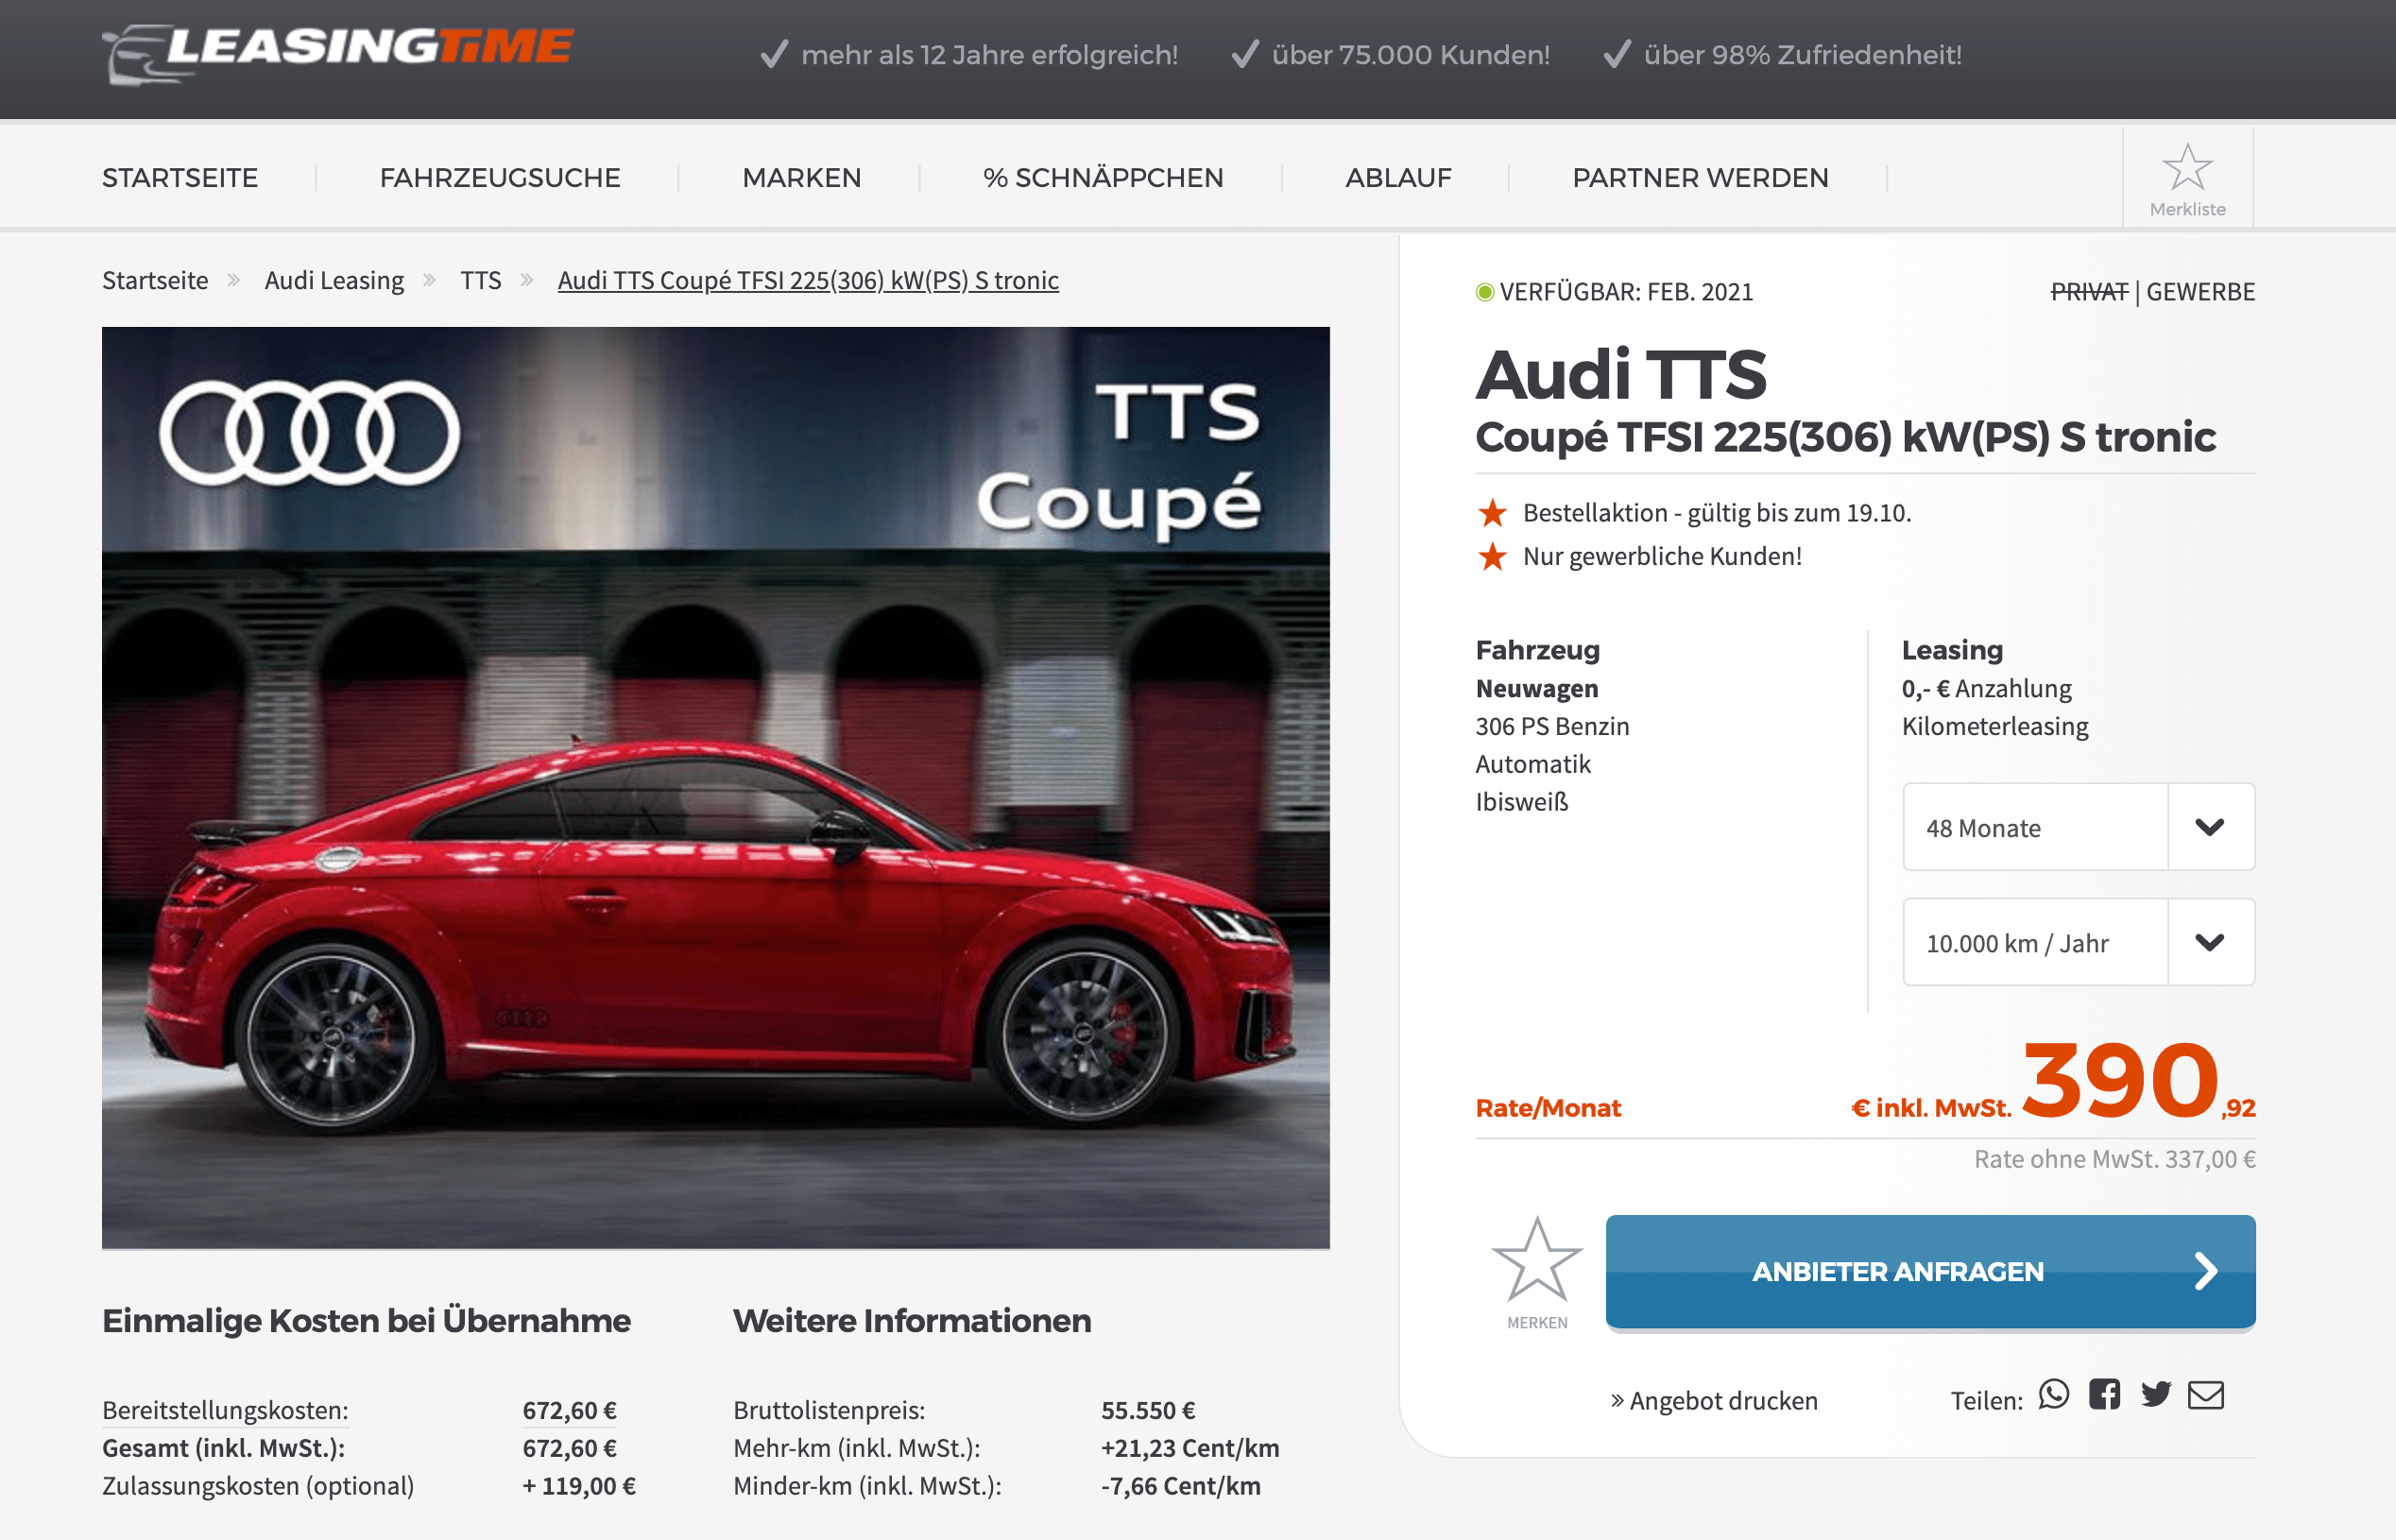Click '+ 119,00 €' Zulassungskosten value
Image resolution: width=2396 pixels, height=1540 pixels.
point(579,1487)
